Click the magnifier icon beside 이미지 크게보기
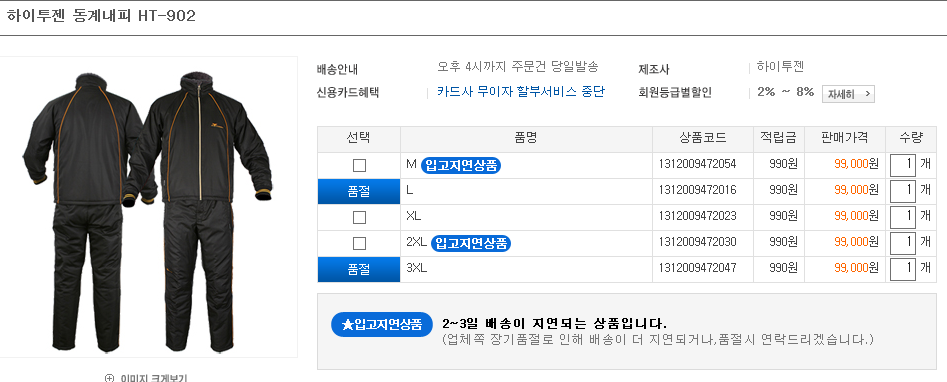 [109, 378]
